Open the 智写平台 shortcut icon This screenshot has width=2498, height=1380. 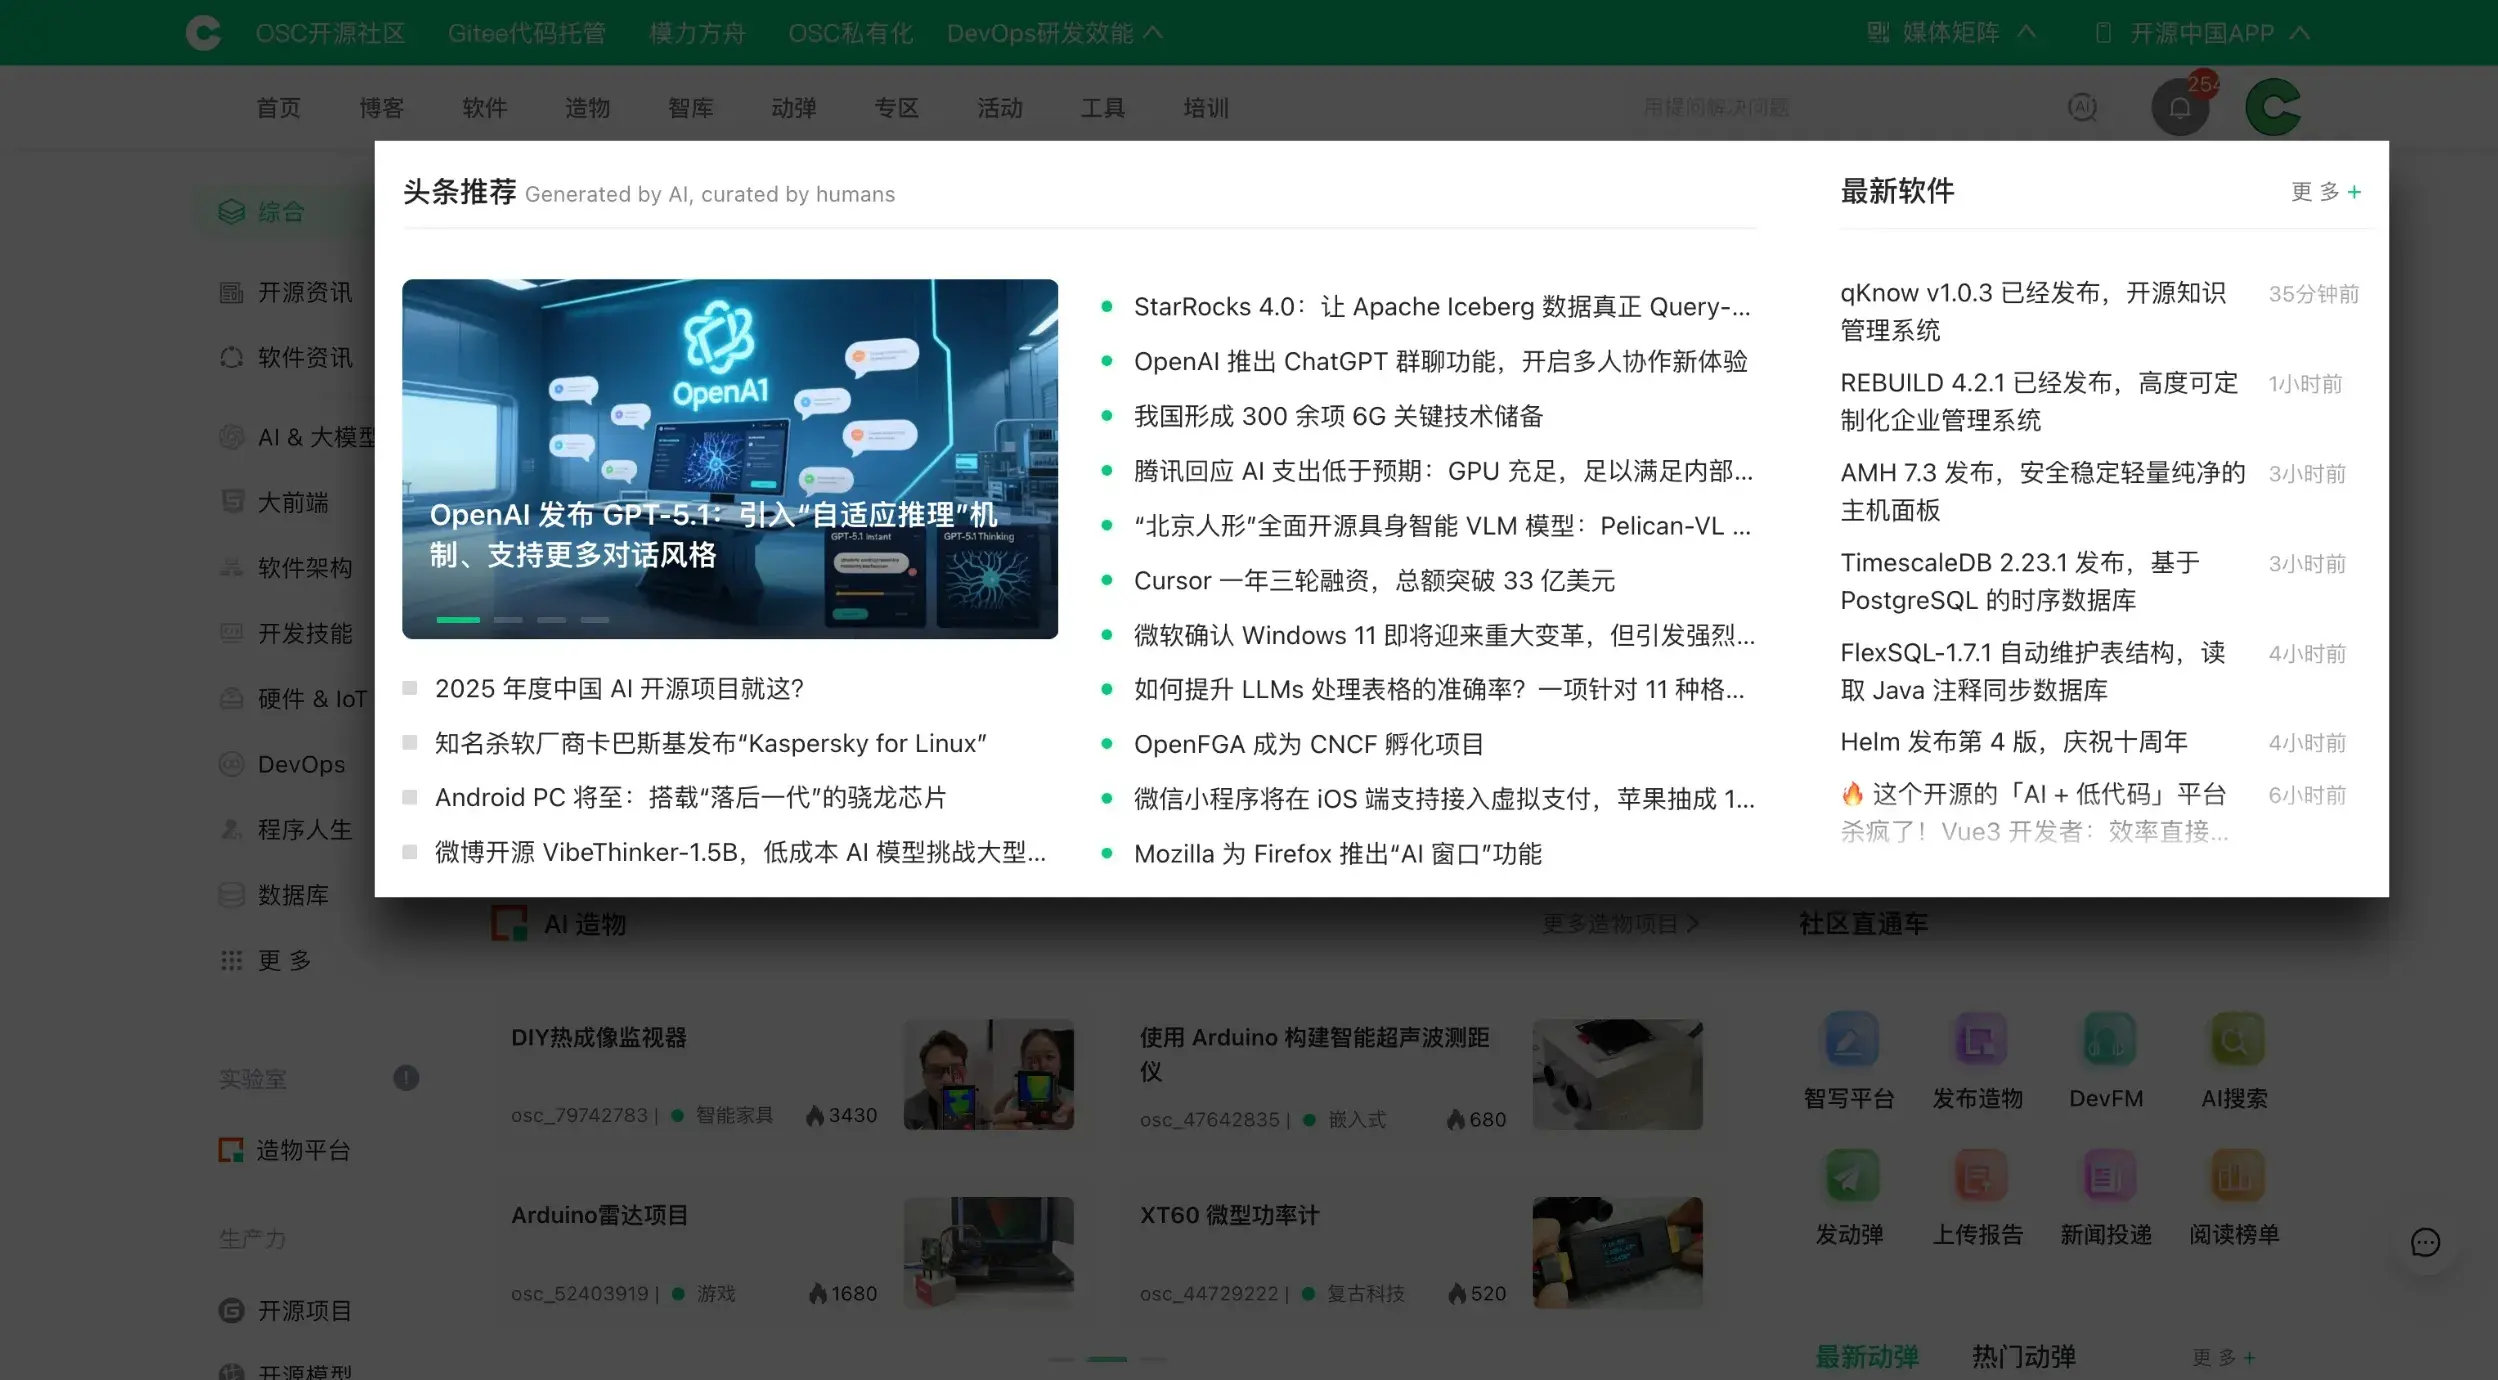(x=1850, y=1040)
